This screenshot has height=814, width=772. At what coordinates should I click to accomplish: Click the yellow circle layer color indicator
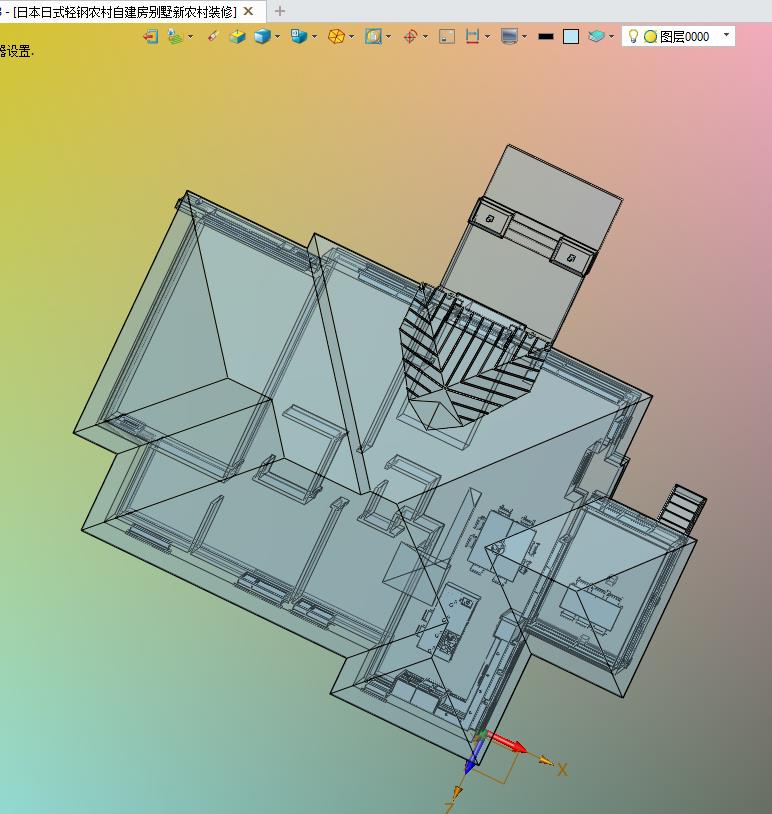[x=651, y=36]
